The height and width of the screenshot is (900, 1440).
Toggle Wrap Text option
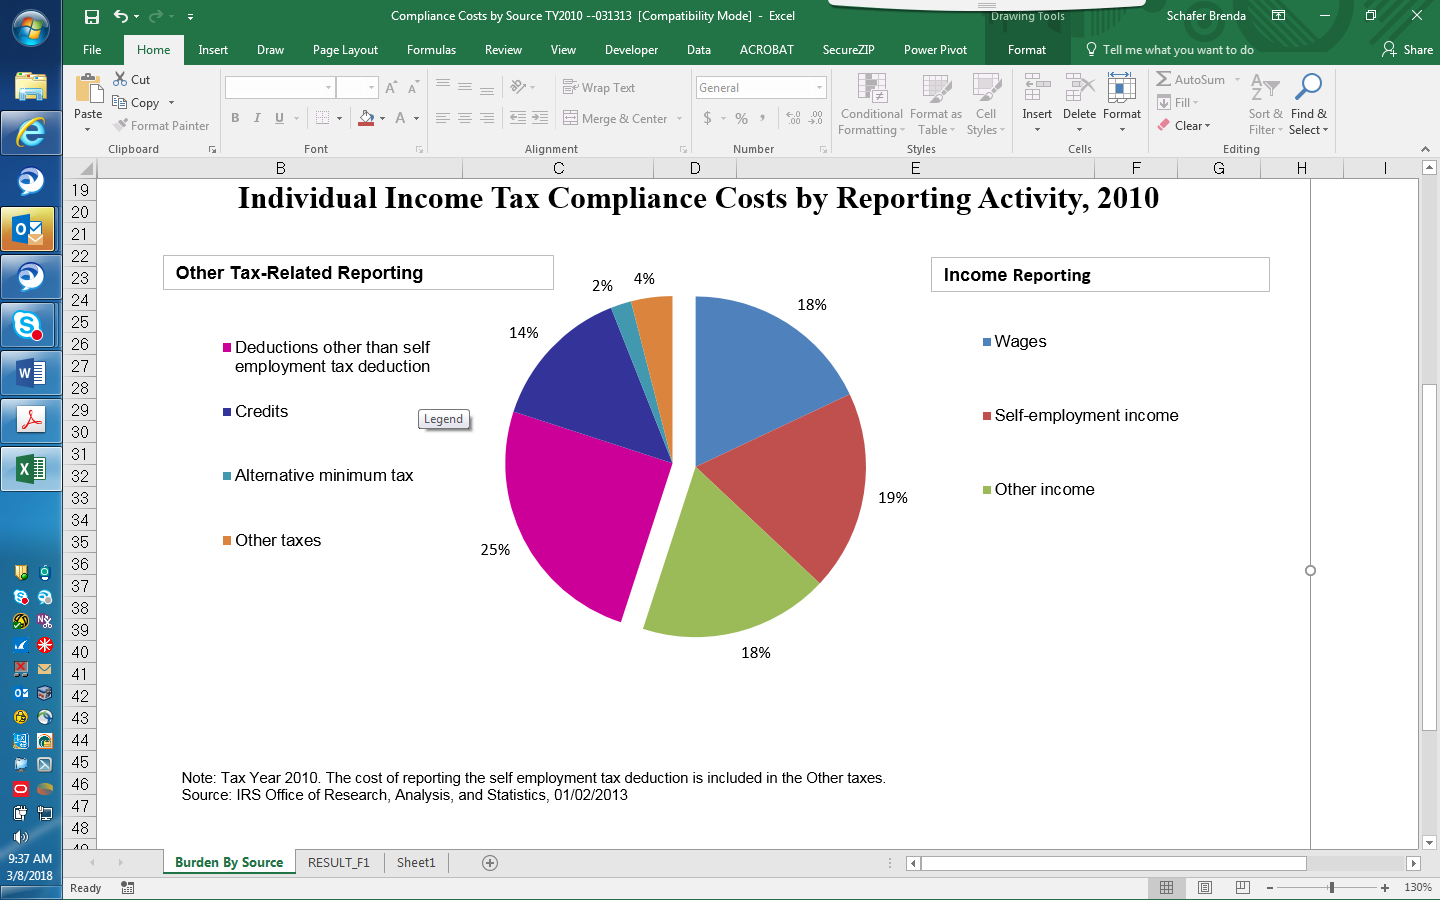(x=599, y=88)
